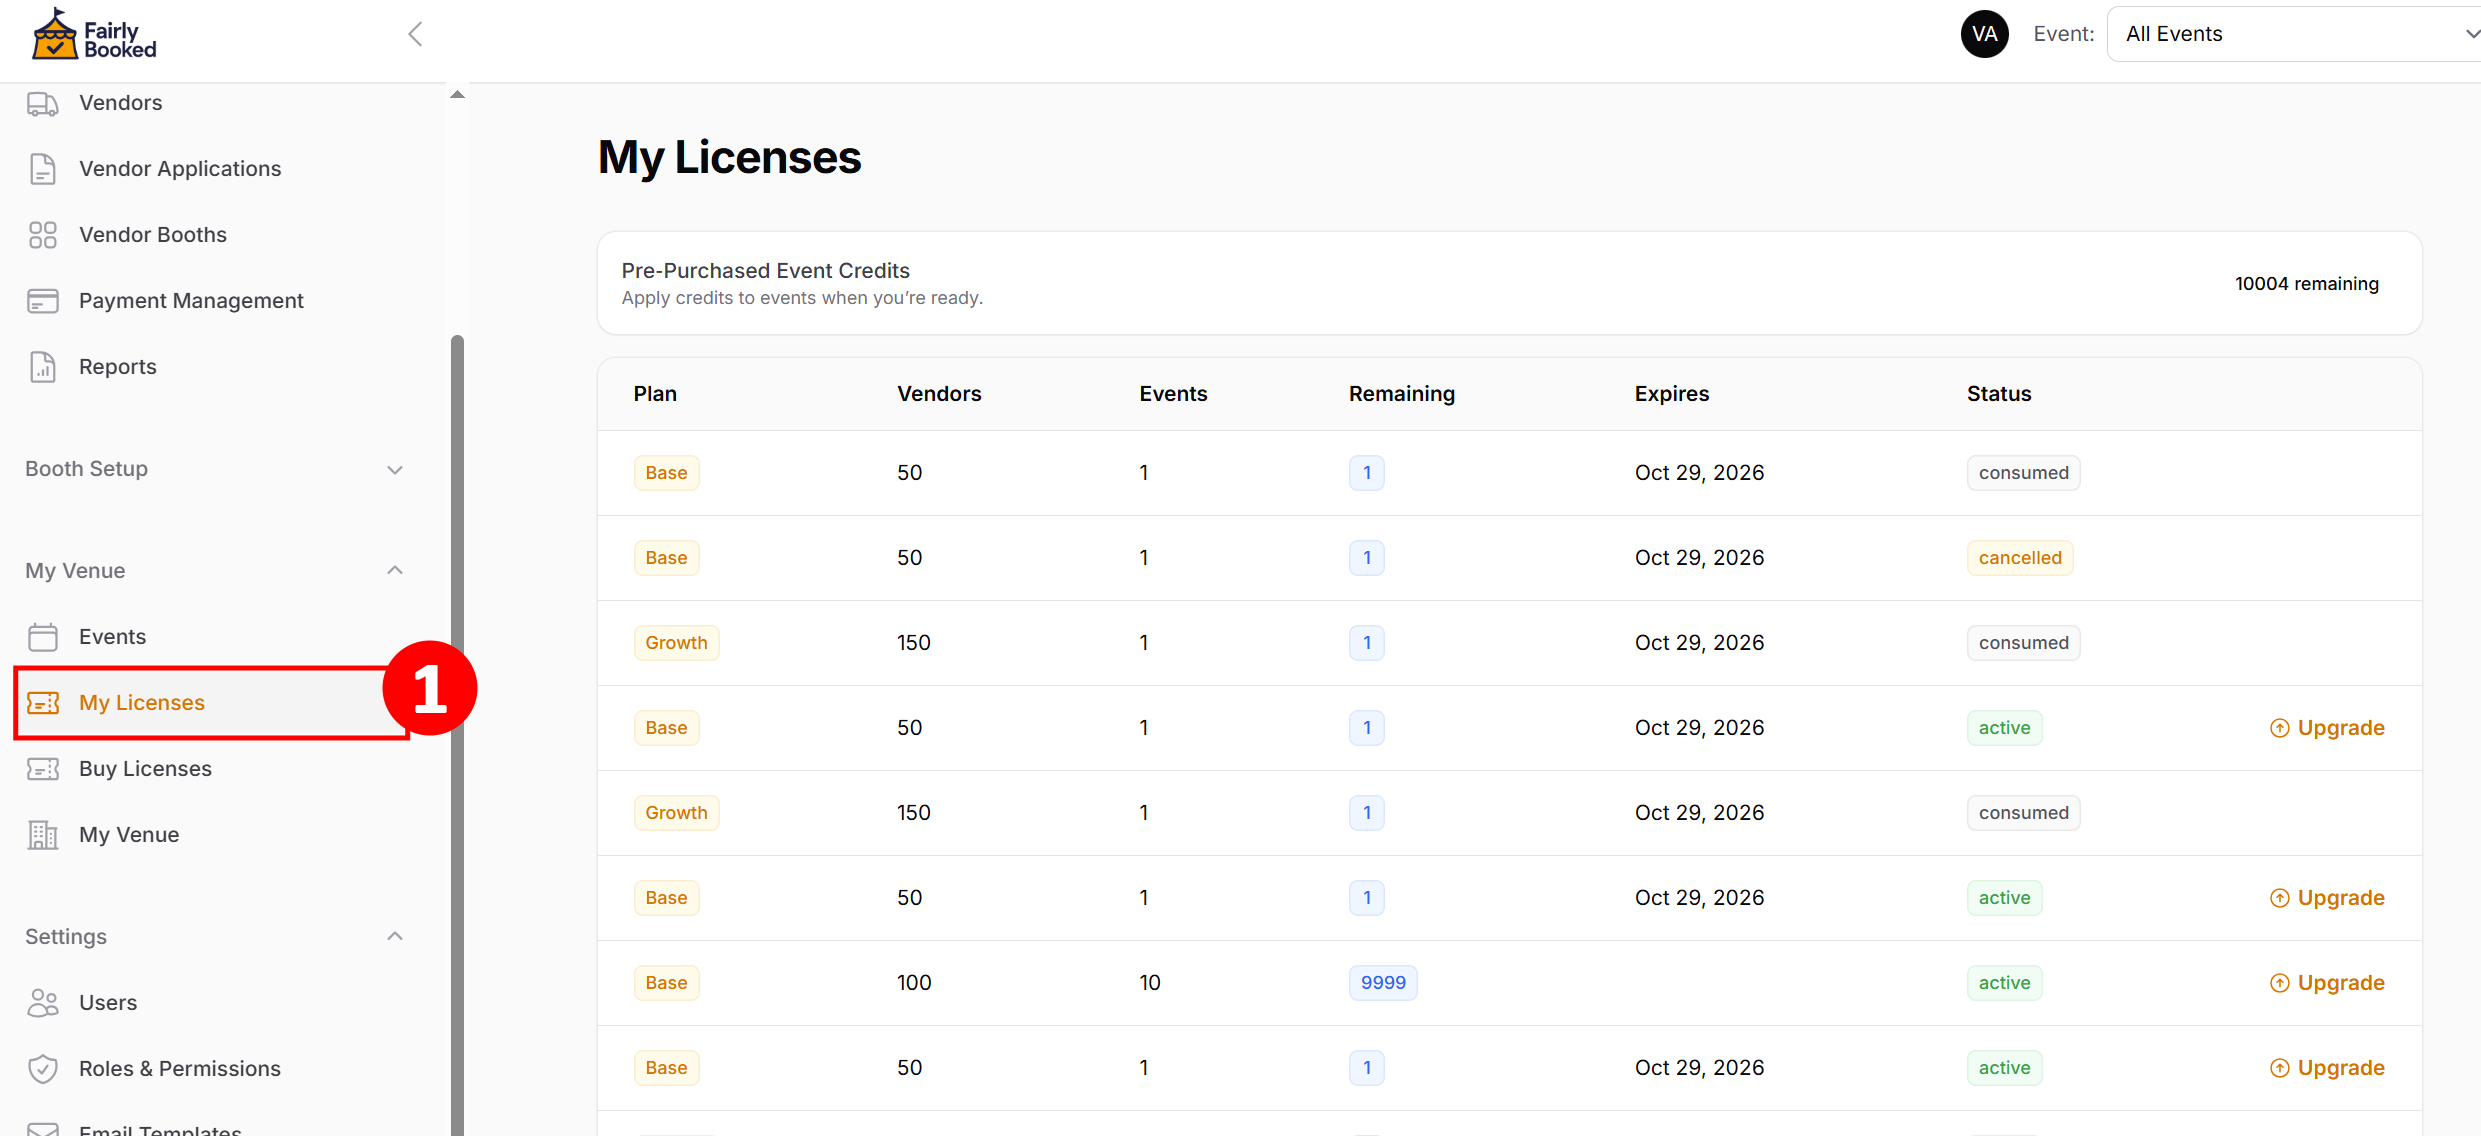The image size is (2481, 1136).
Task: Click the Vendor Applications document icon
Action: coord(42,169)
